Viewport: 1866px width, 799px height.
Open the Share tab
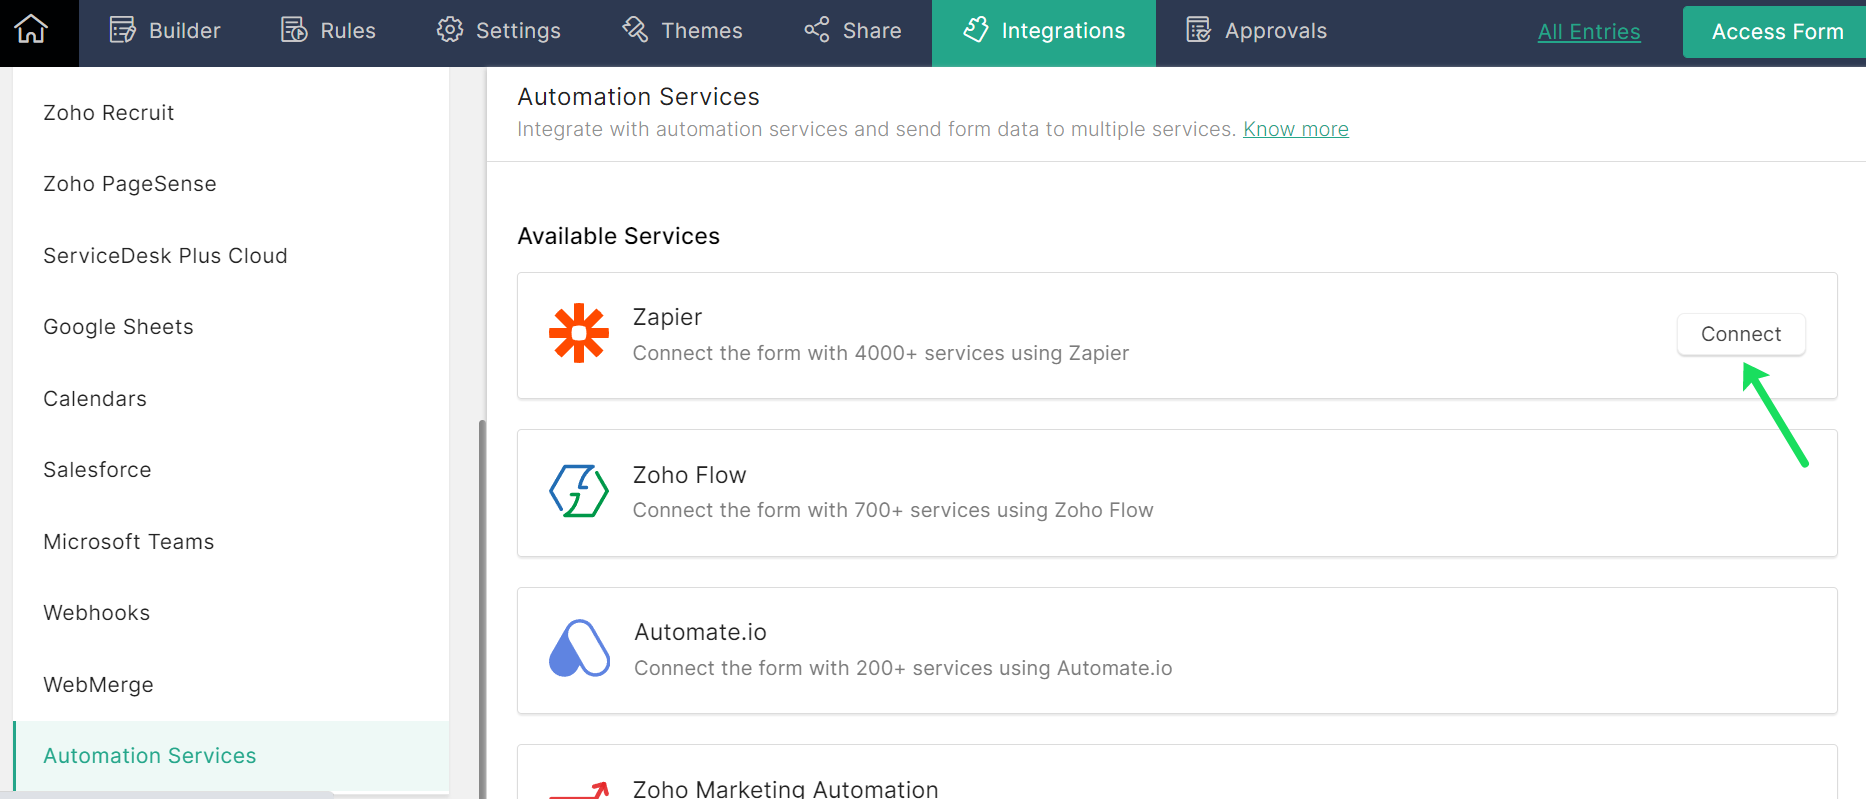(x=853, y=31)
